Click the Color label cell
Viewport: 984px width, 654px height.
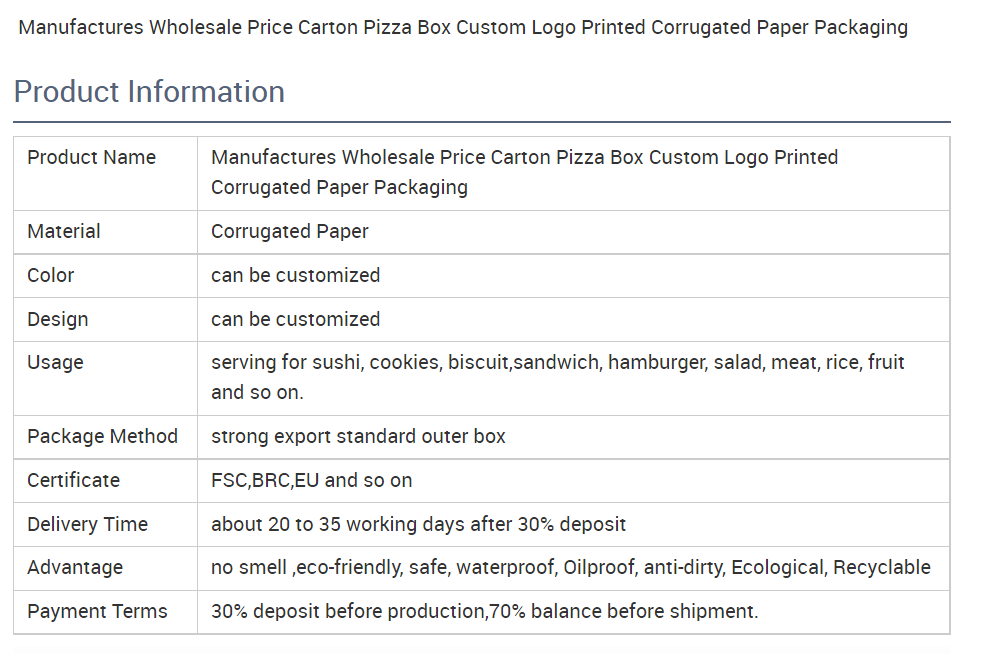(x=51, y=276)
